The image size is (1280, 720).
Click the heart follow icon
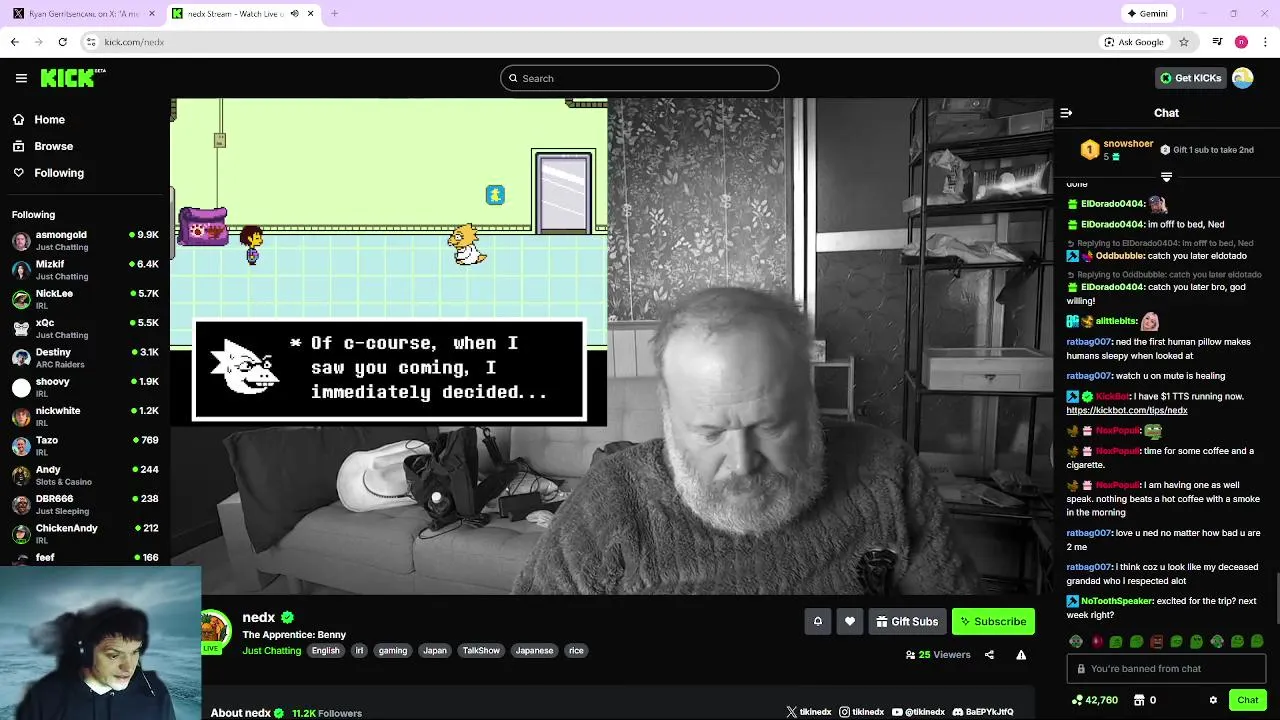click(849, 621)
